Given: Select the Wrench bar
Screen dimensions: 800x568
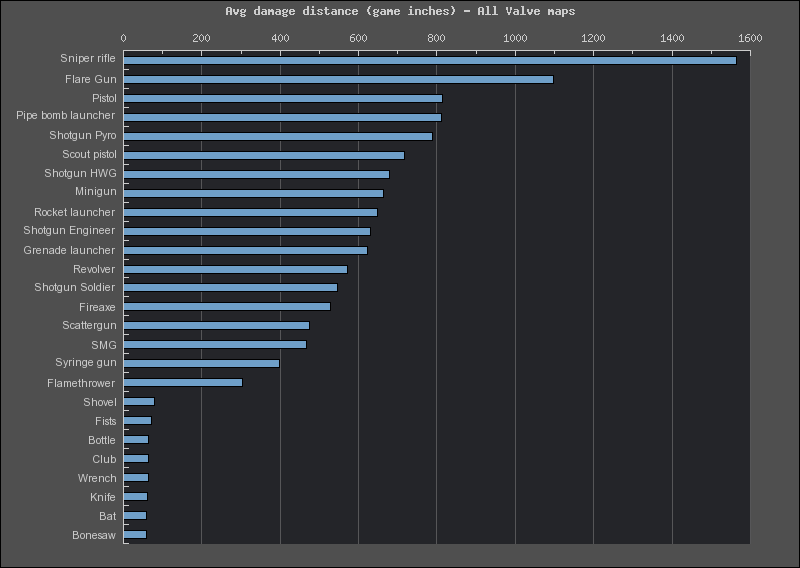Looking at the screenshot, I should click(136, 478).
